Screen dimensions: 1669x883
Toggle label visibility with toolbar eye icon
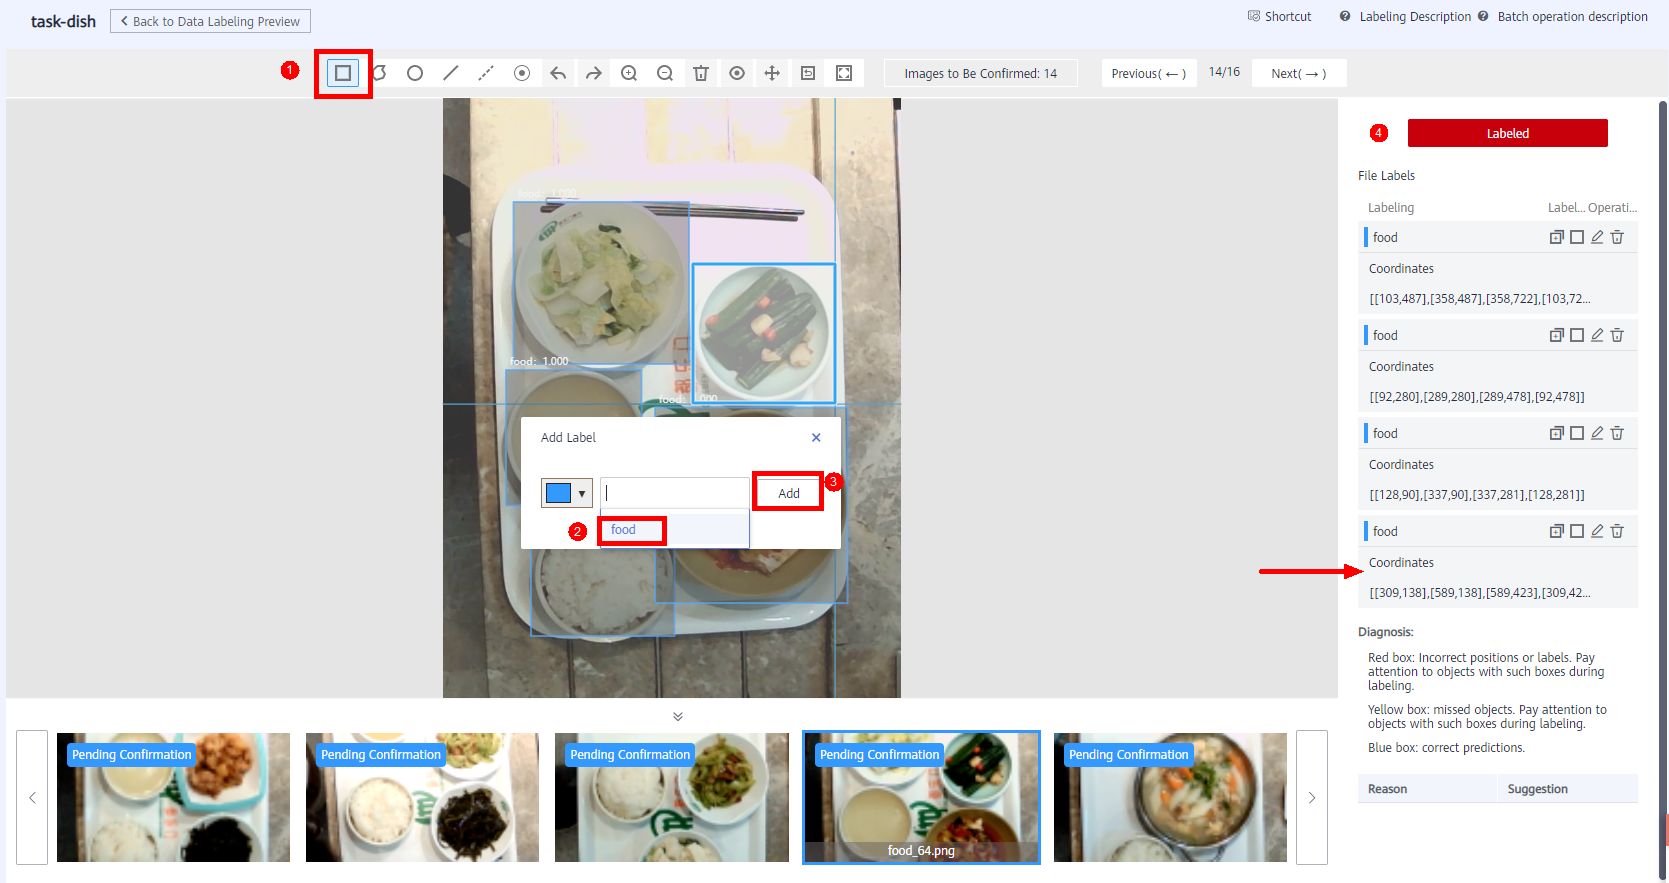(737, 73)
